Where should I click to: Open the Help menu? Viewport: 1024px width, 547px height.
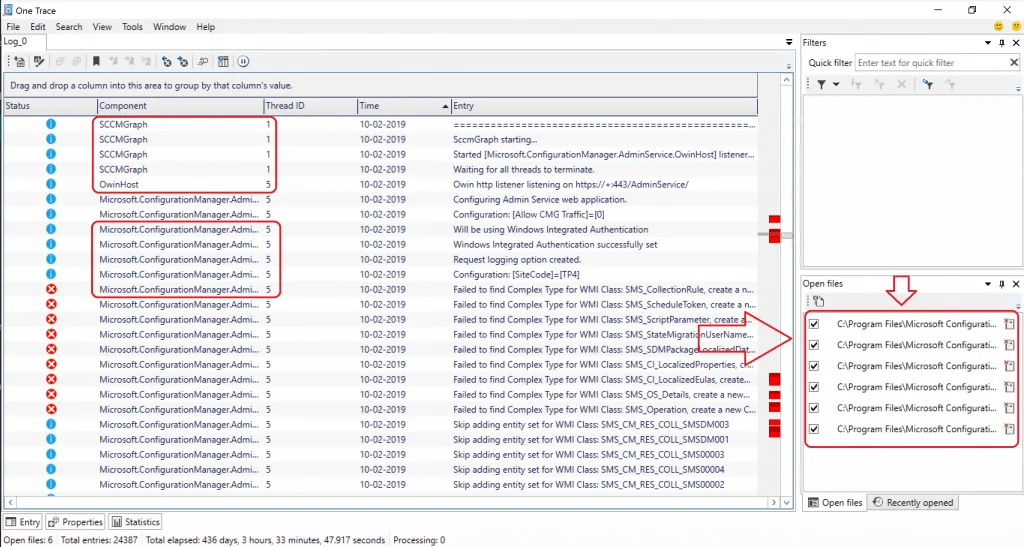coord(206,27)
